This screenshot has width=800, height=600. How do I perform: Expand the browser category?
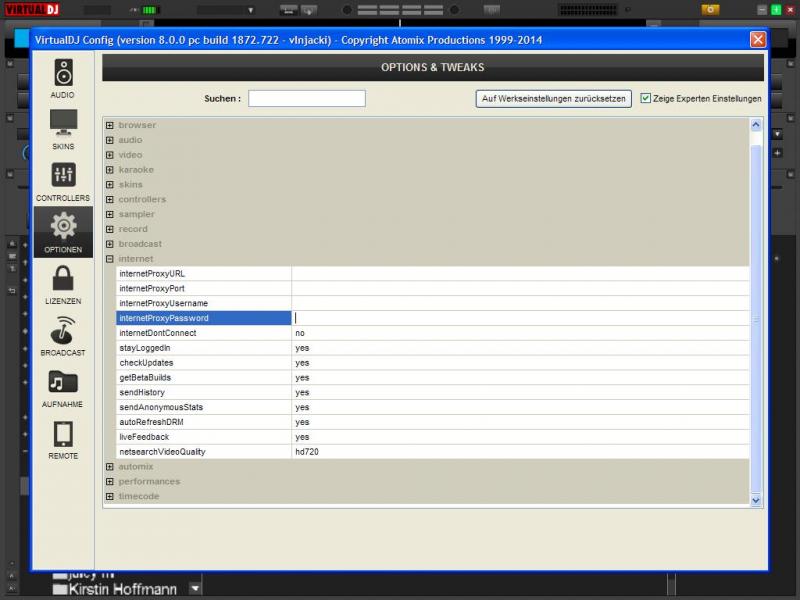pos(110,125)
